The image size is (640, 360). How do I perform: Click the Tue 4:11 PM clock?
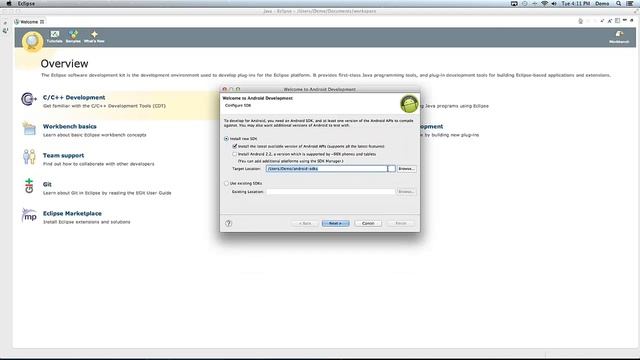coord(576,3)
